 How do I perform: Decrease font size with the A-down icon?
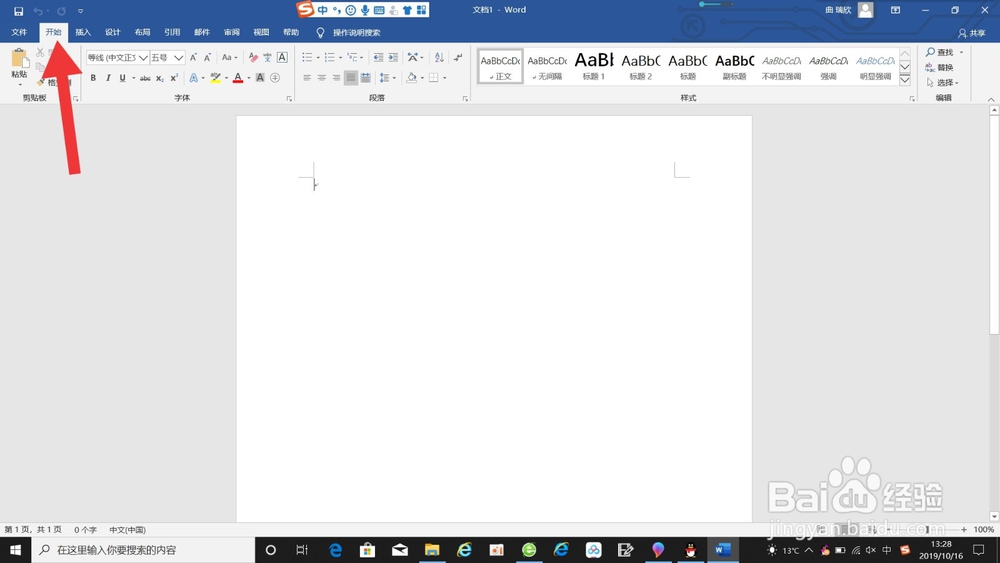point(207,57)
